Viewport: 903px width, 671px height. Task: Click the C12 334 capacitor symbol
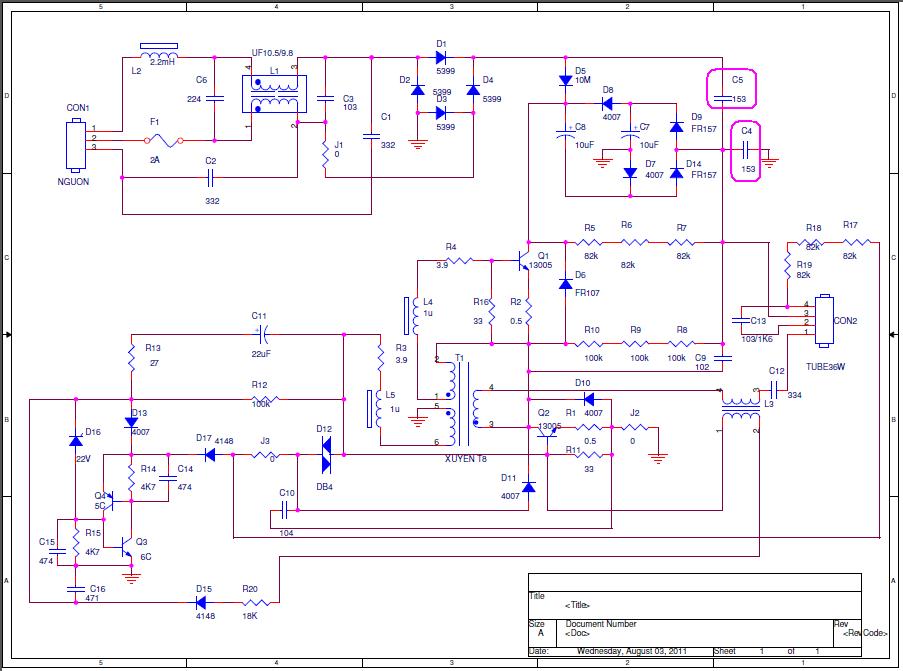[x=774, y=391]
